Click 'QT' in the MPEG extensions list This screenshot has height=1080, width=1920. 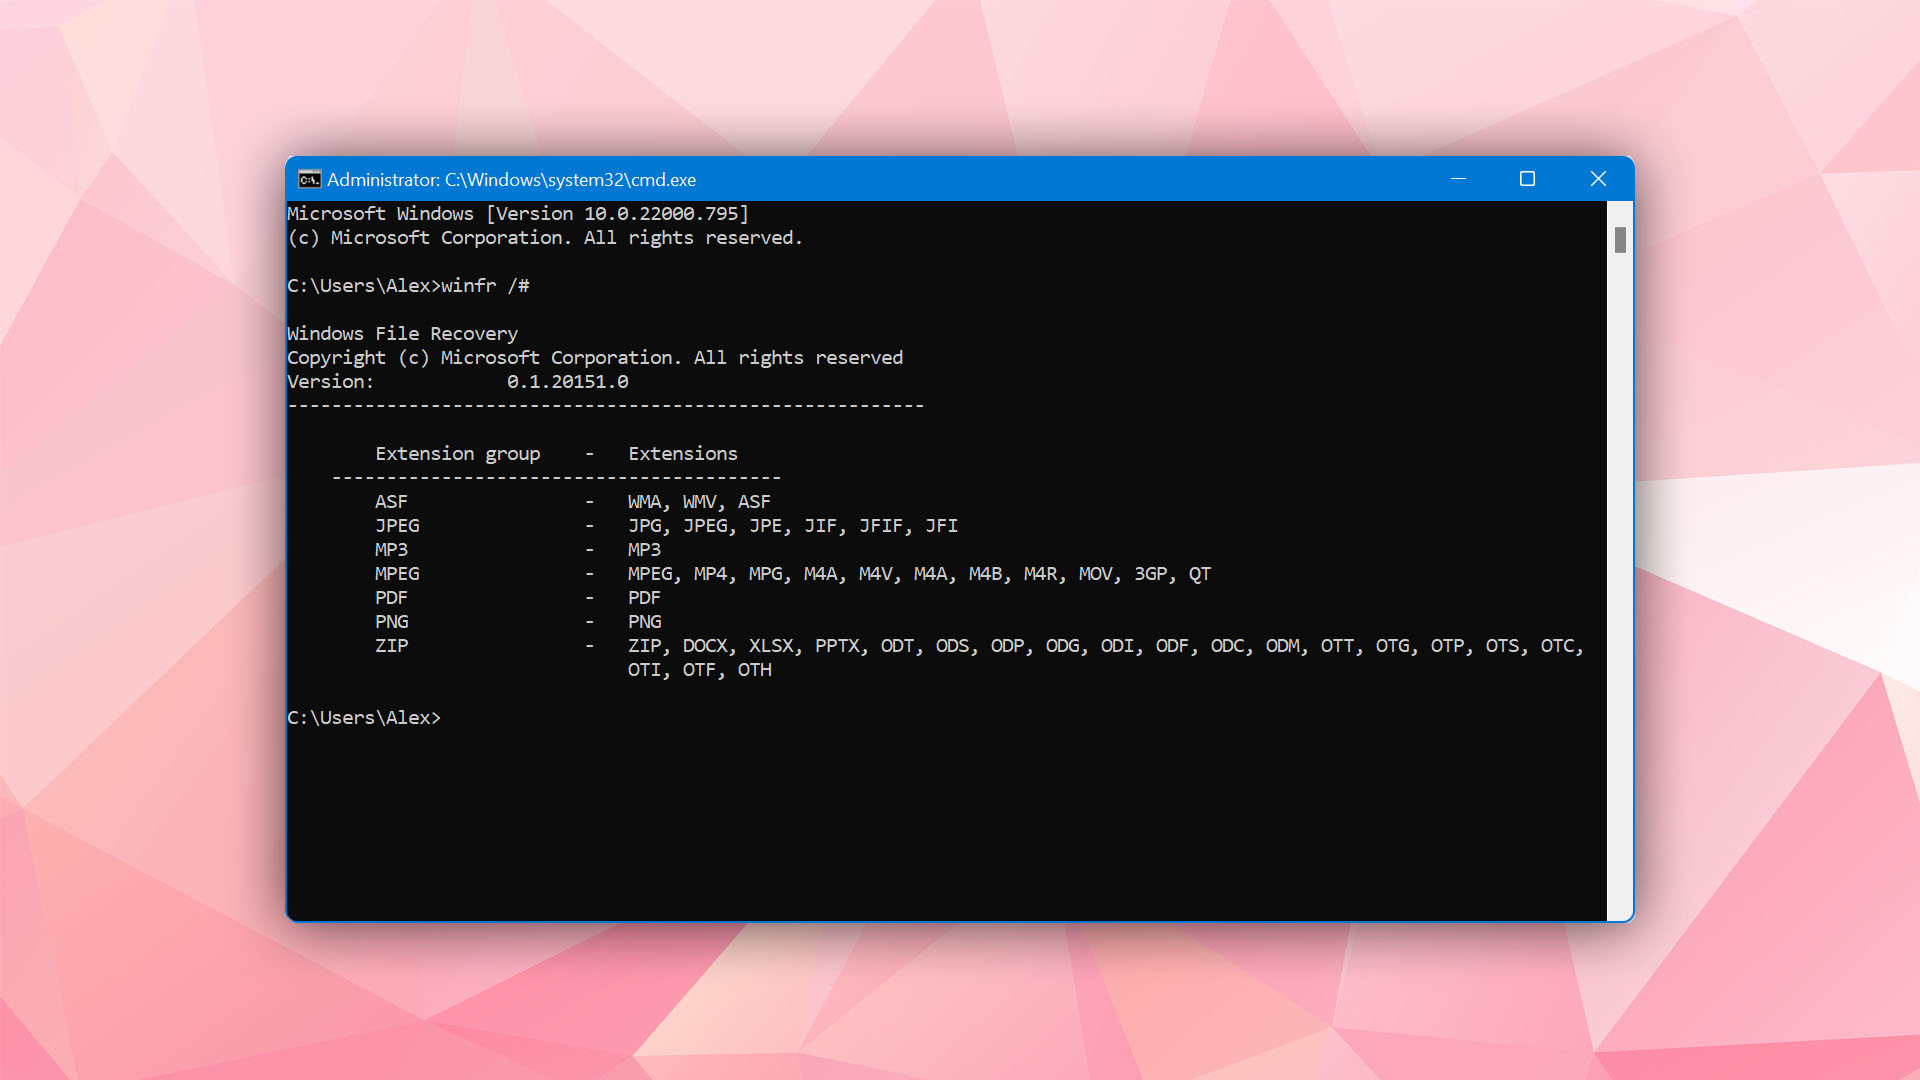click(x=1199, y=574)
